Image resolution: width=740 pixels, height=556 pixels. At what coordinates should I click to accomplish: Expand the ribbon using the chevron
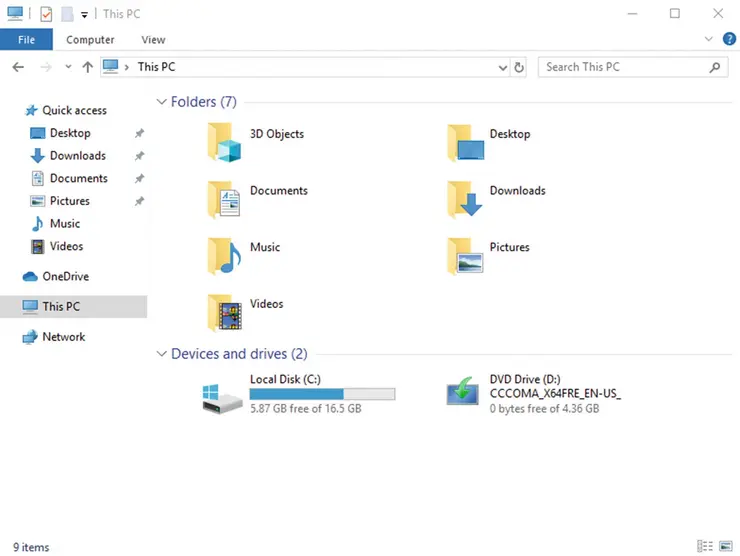pyautogui.click(x=708, y=39)
